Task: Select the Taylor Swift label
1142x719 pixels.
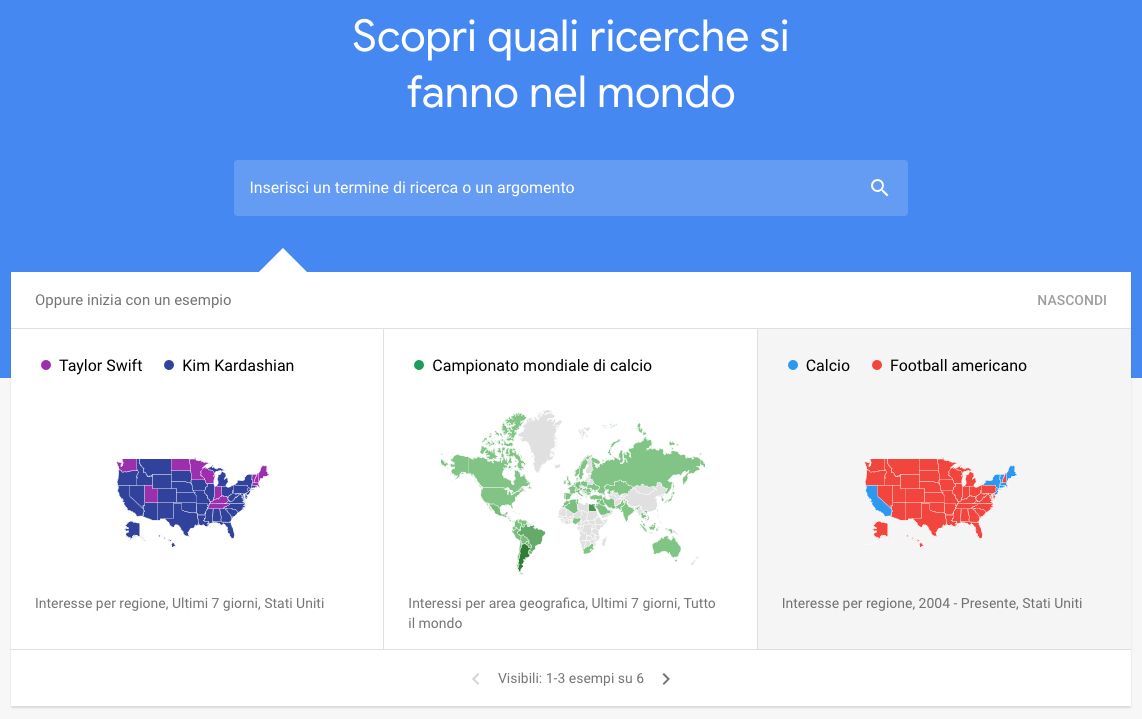Action: (100, 366)
